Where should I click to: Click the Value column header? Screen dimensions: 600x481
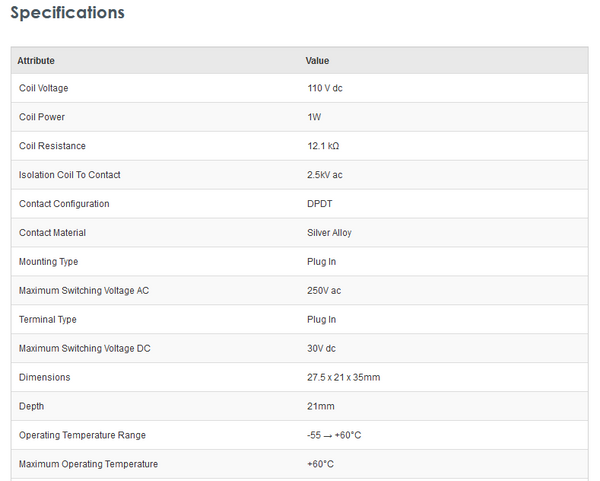coord(317,61)
